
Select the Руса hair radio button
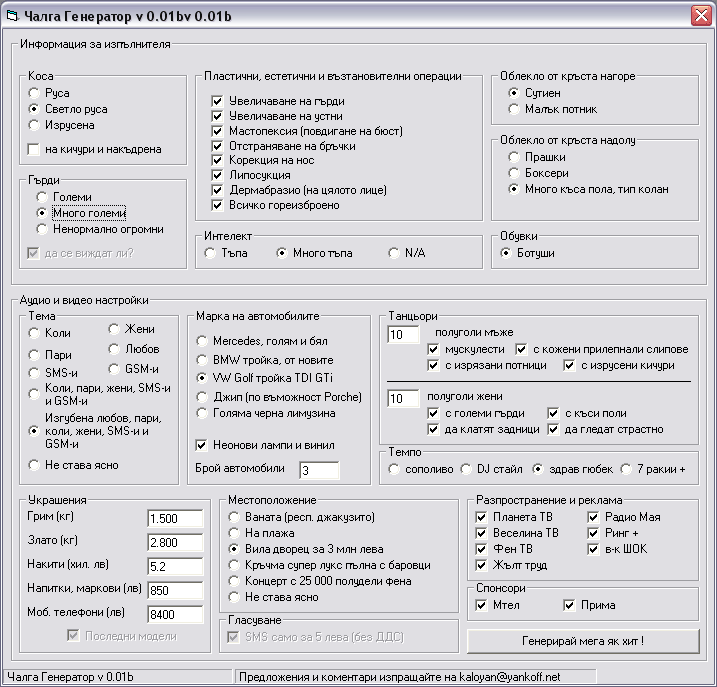(35, 93)
